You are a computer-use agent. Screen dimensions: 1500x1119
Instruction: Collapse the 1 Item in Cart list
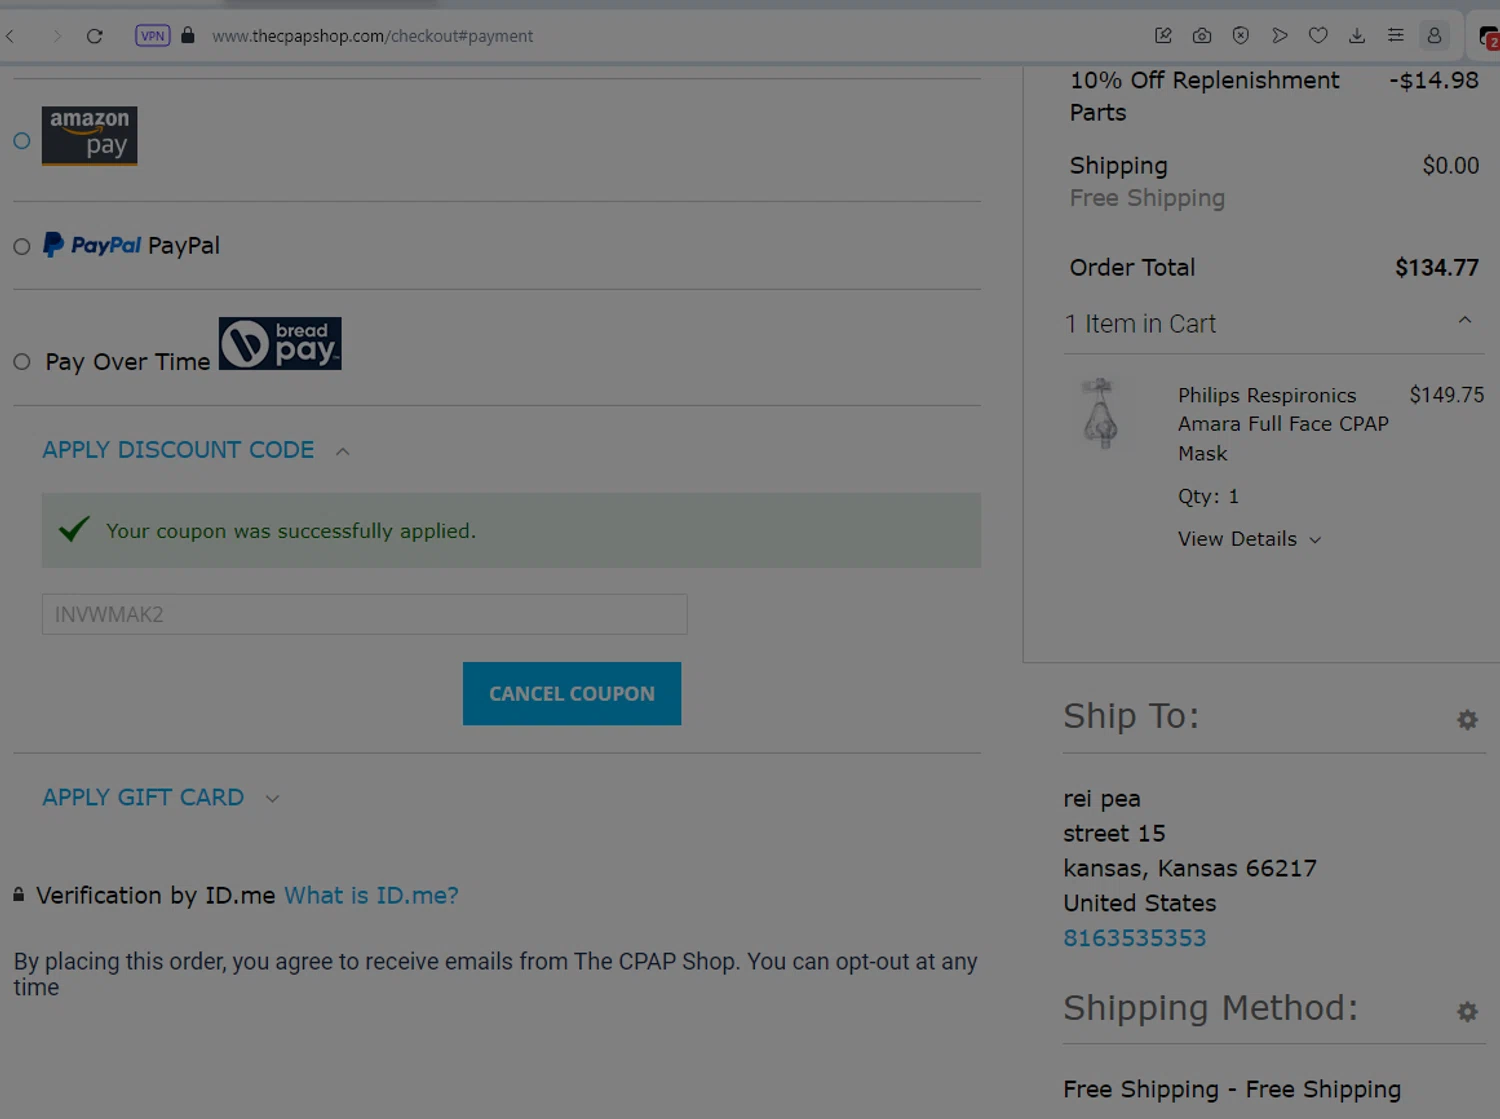(x=1464, y=321)
